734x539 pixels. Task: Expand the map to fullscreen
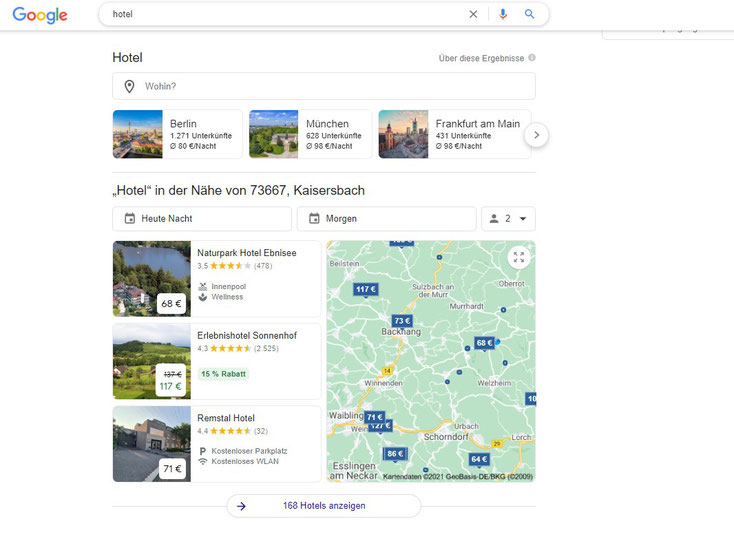519,257
